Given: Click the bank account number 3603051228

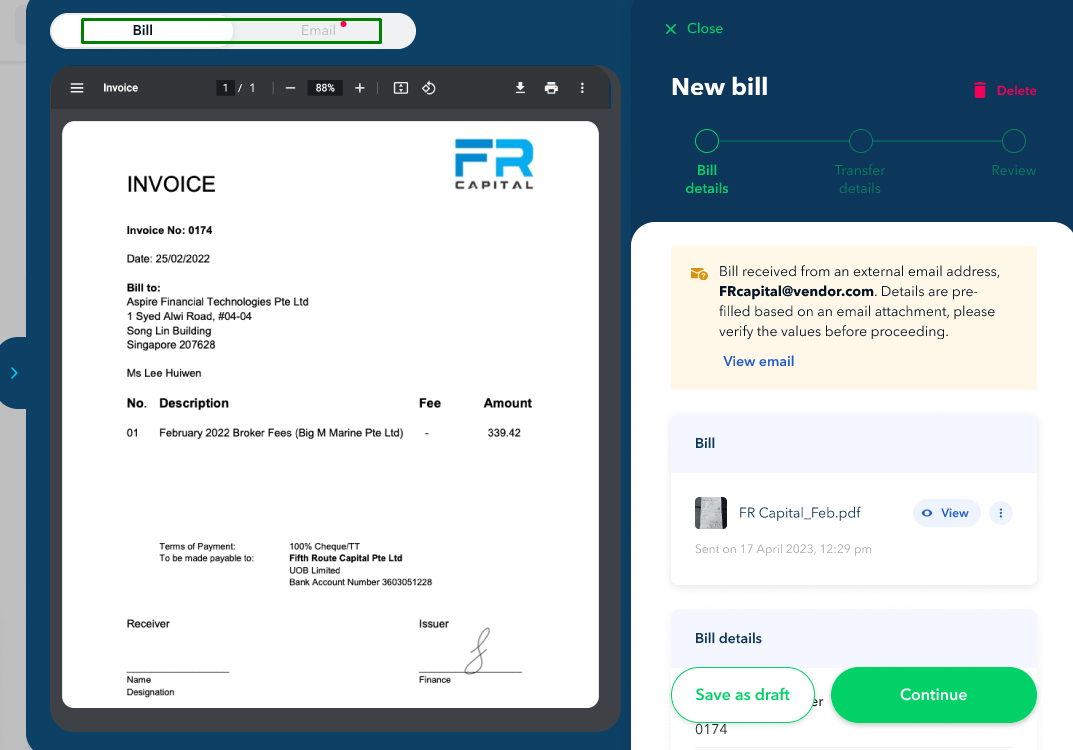Looking at the screenshot, I should point(406,582).
